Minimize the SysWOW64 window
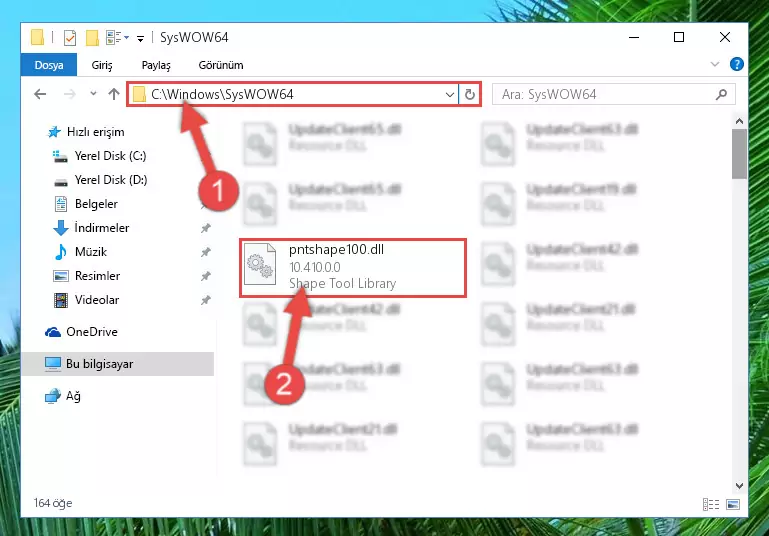Screen dimensions: 769x536 [x=634, y=37]
